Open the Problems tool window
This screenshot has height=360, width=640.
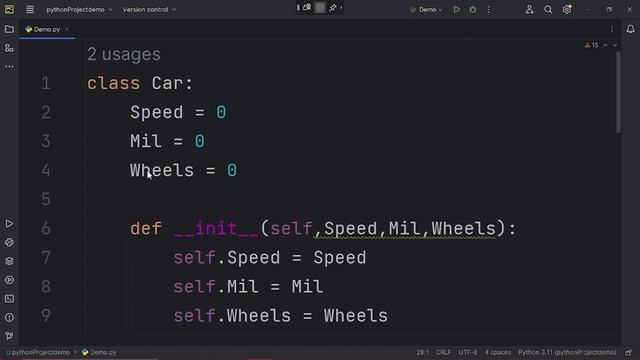click(9, 317)
